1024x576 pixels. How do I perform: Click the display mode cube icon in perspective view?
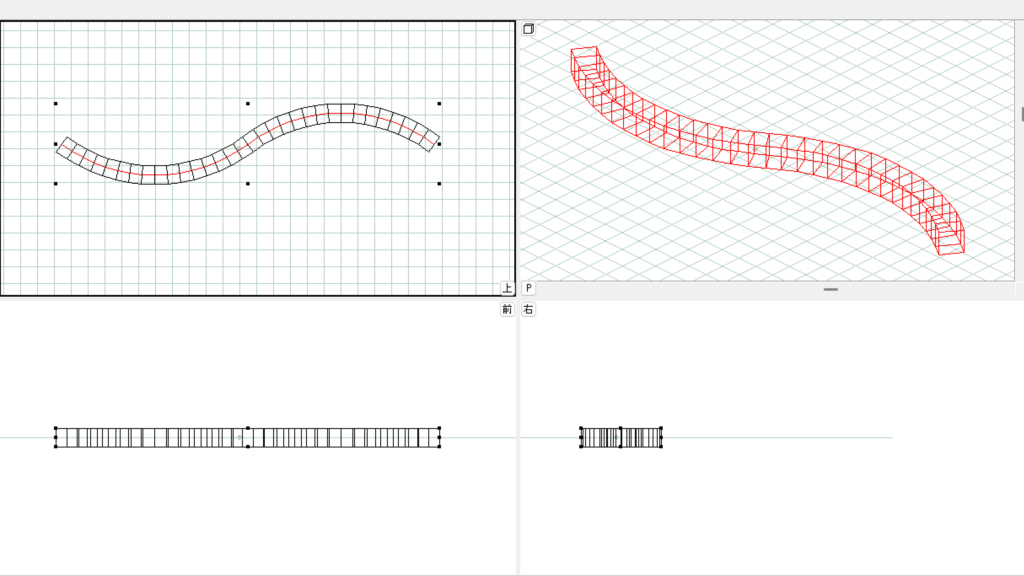pos(528,29)
